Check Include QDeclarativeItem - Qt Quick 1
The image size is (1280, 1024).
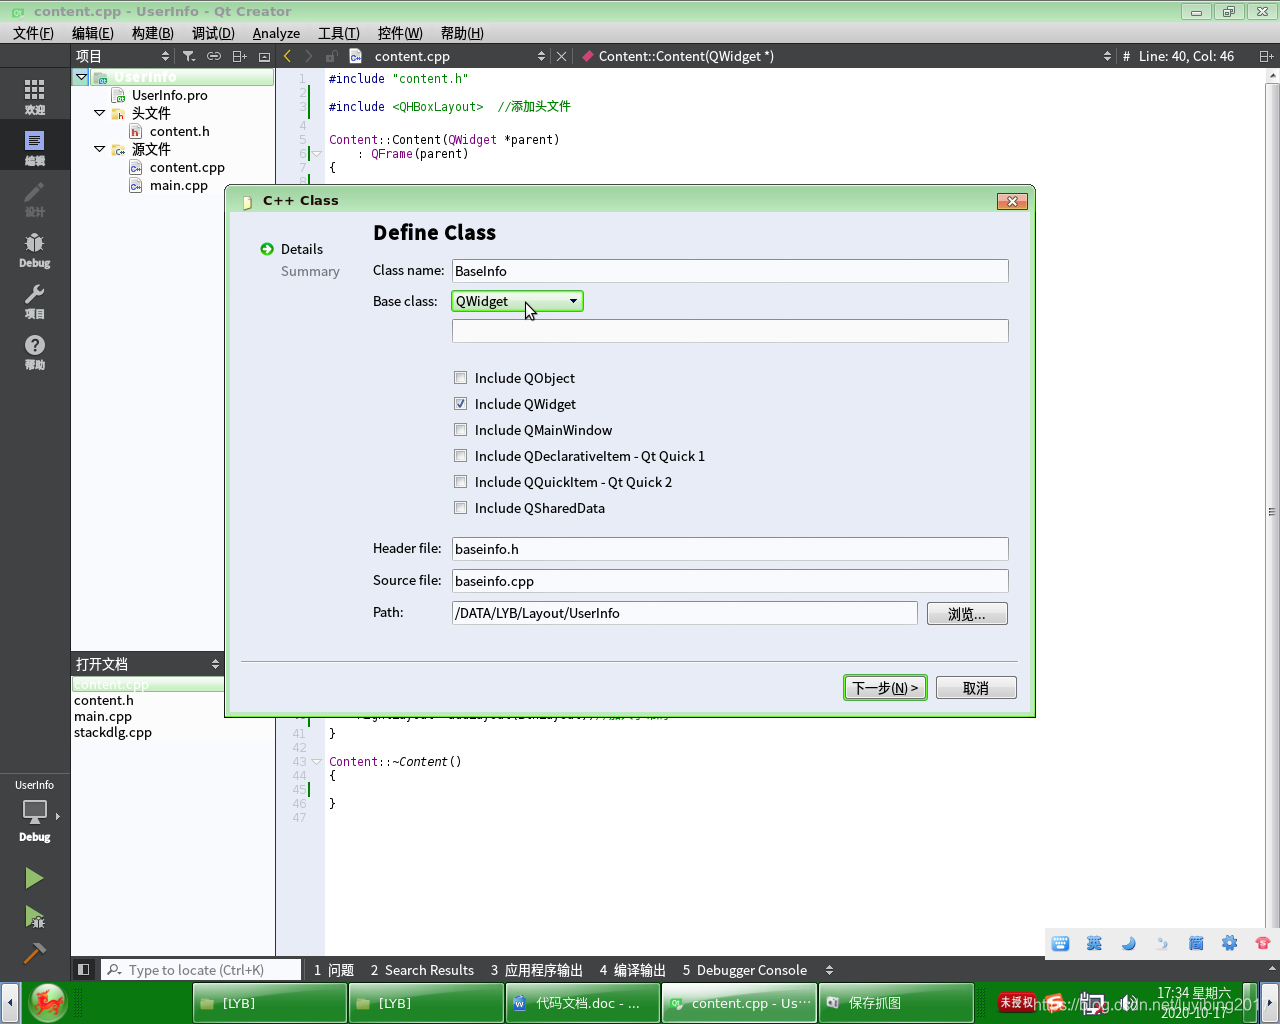460,456
